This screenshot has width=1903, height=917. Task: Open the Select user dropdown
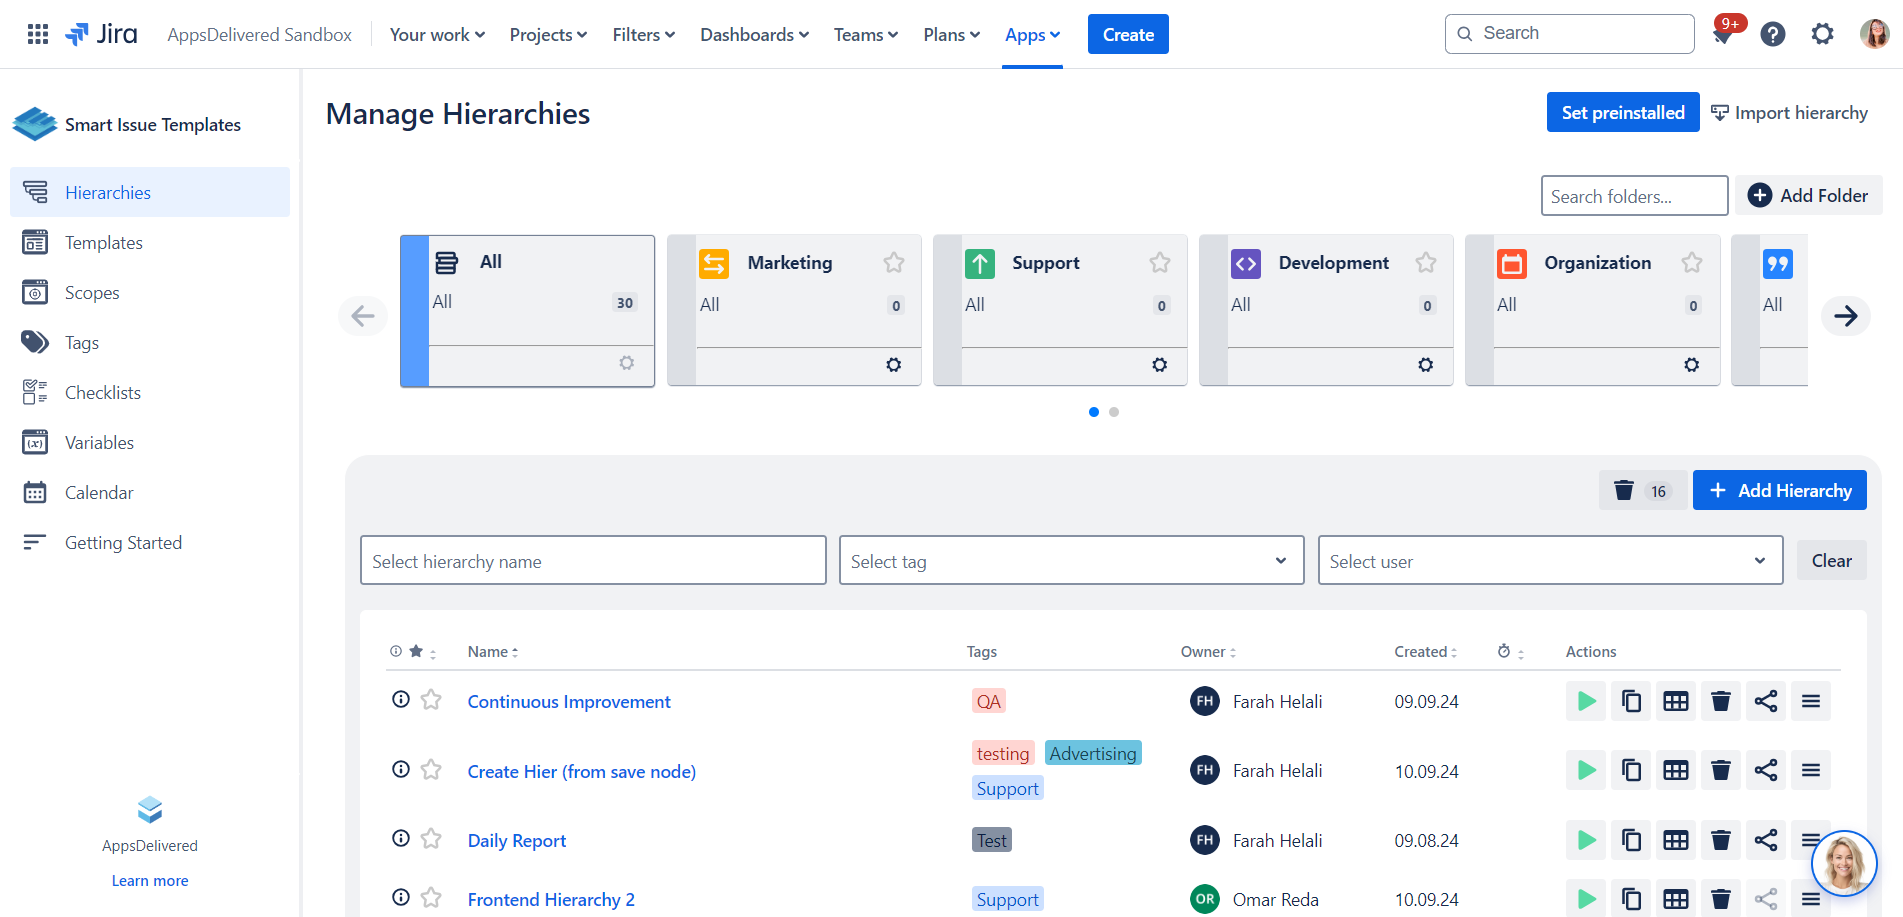[1549, 561]
